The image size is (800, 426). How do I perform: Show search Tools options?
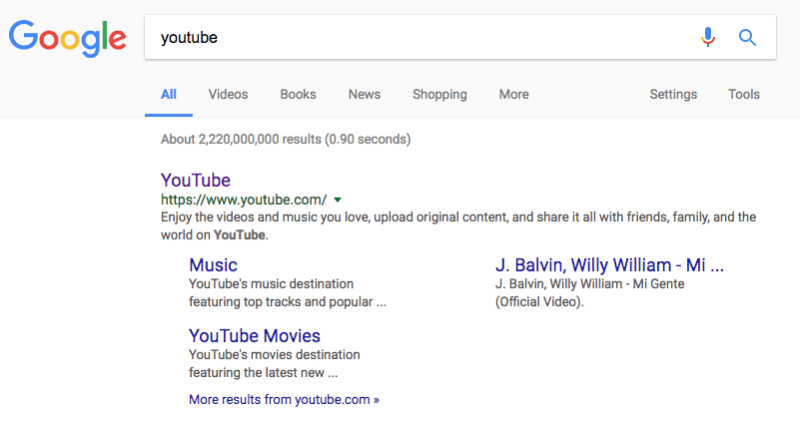pyautogui.click(x=744, y=94)
